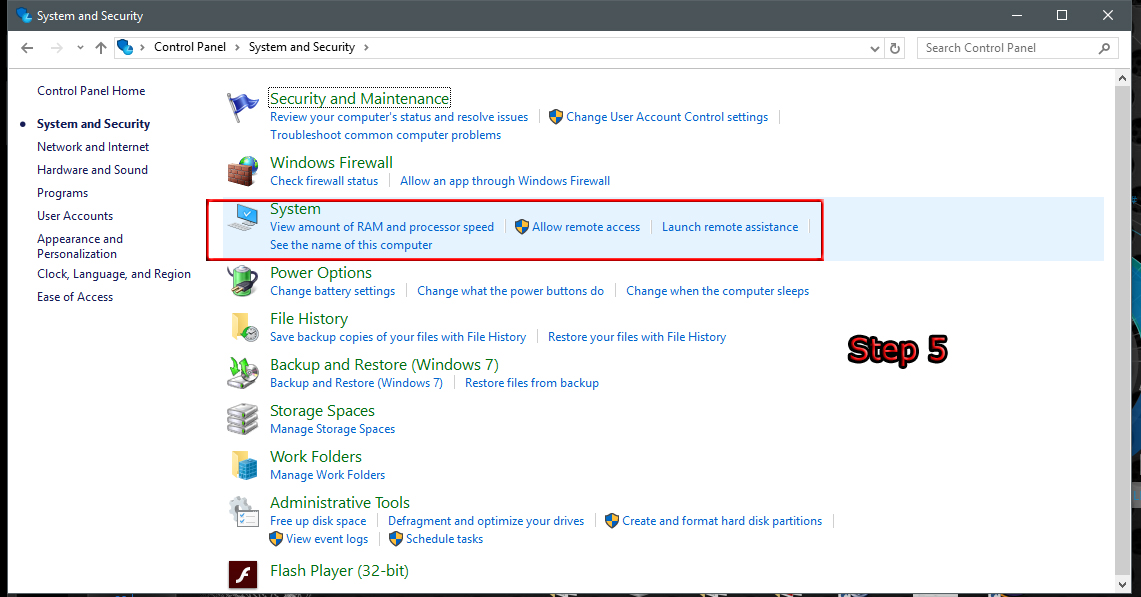Open the recent locations dropdown arrow
The image size is (1141, 597).
click(79, 48)
